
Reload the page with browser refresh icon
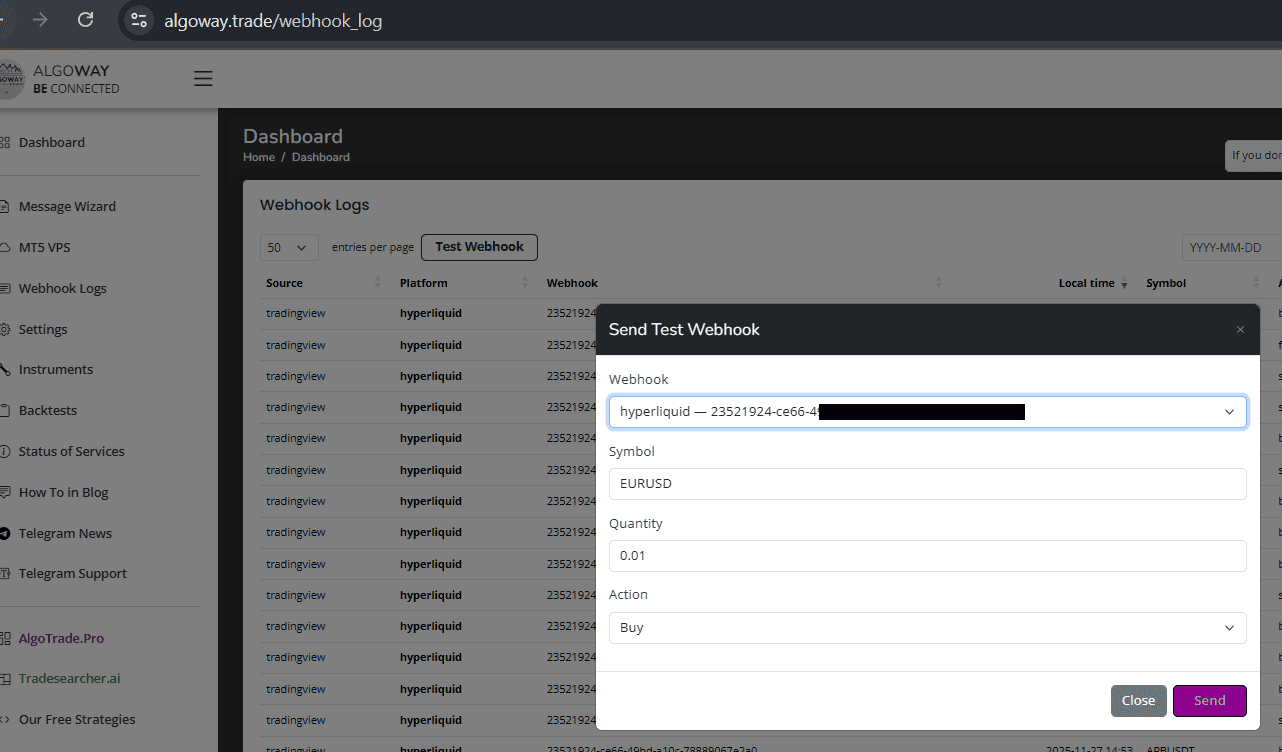[86, 19]
